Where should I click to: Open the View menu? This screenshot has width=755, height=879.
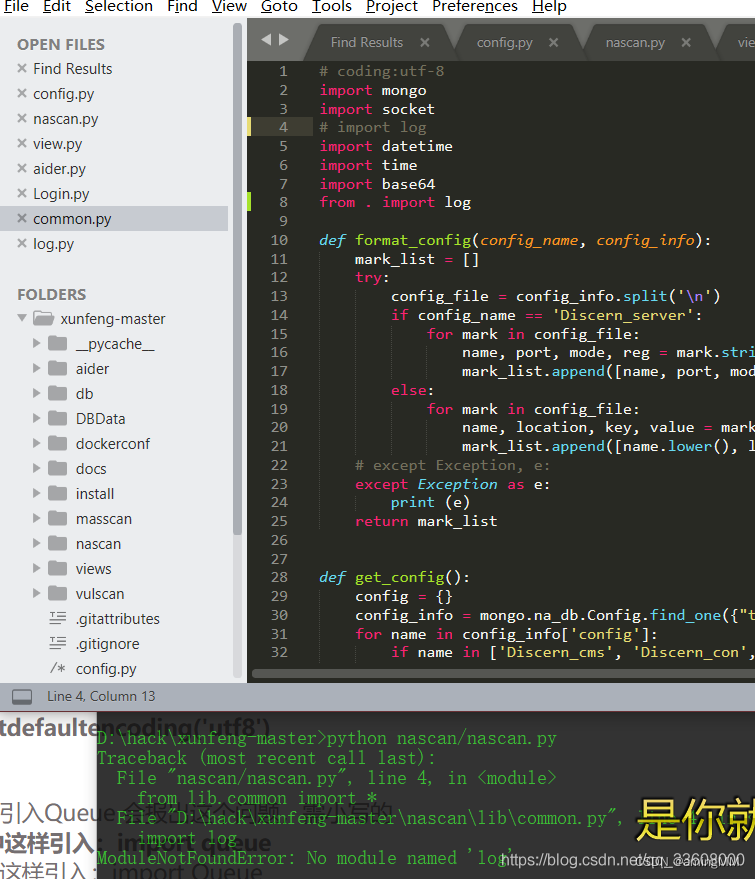point(229,7)
